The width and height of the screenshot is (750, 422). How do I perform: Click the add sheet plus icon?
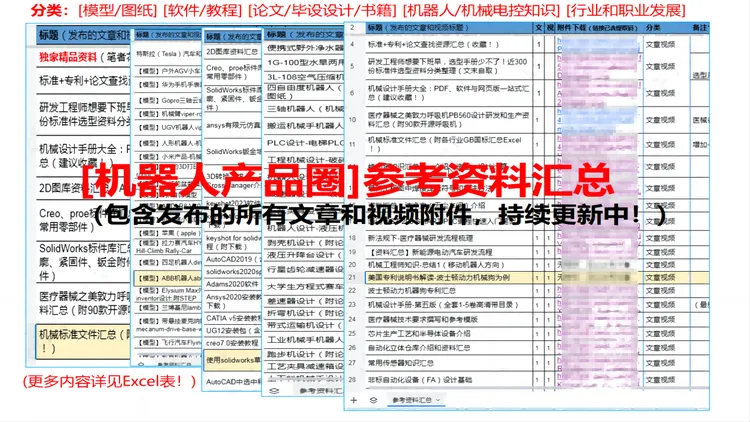pos(355,400)
